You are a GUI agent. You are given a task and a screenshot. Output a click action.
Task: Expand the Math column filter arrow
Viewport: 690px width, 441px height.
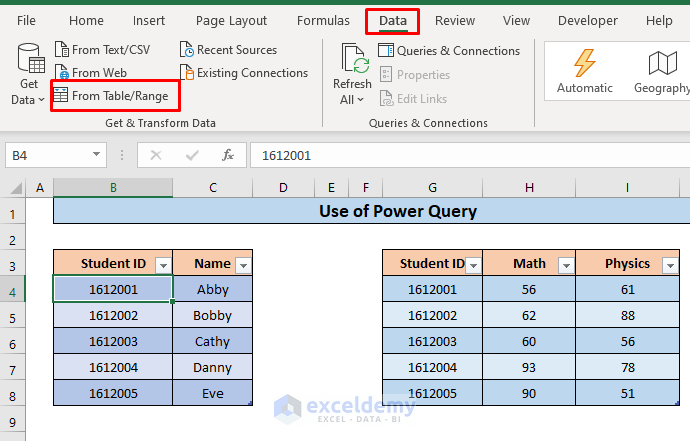(565, 265)
